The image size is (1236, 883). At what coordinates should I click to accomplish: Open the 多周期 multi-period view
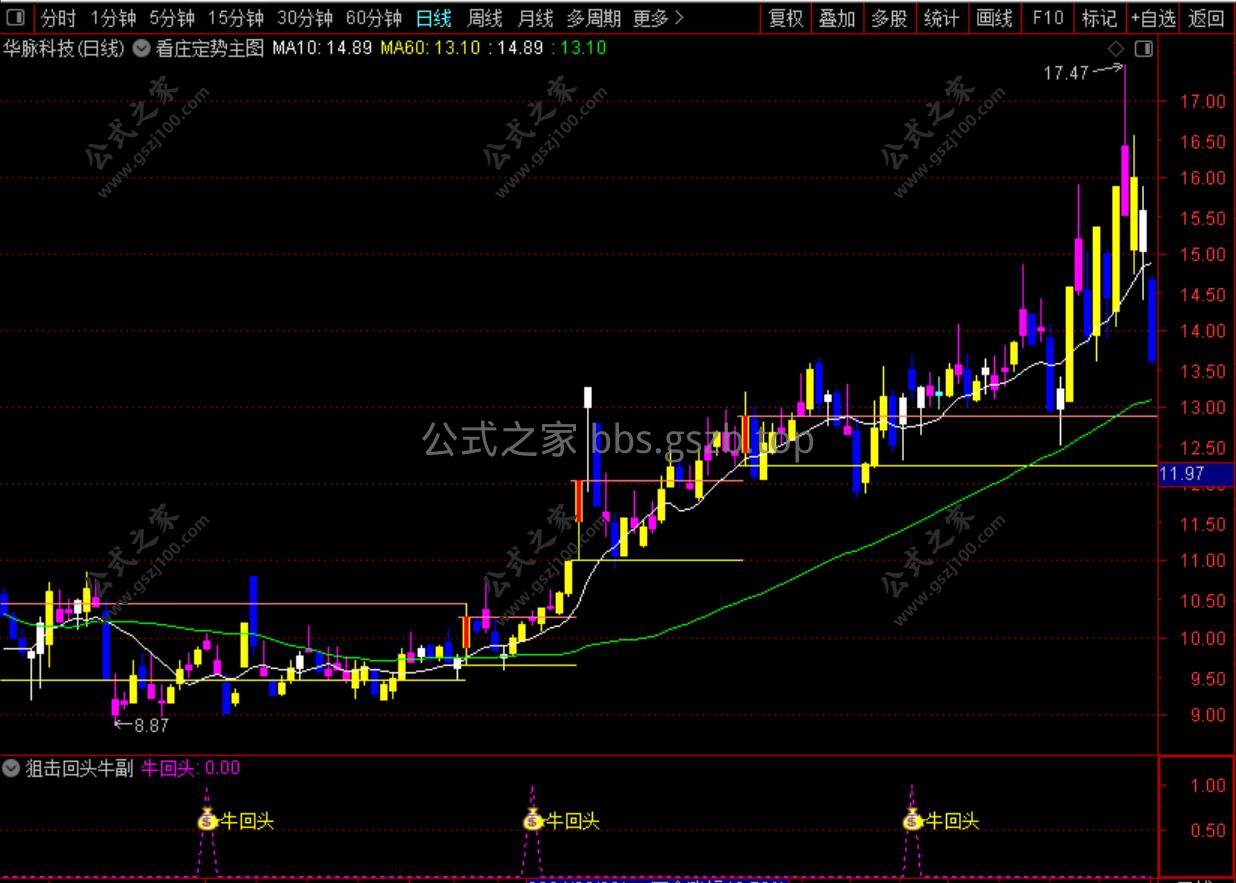pyautogui.click(x=593, y=18)
